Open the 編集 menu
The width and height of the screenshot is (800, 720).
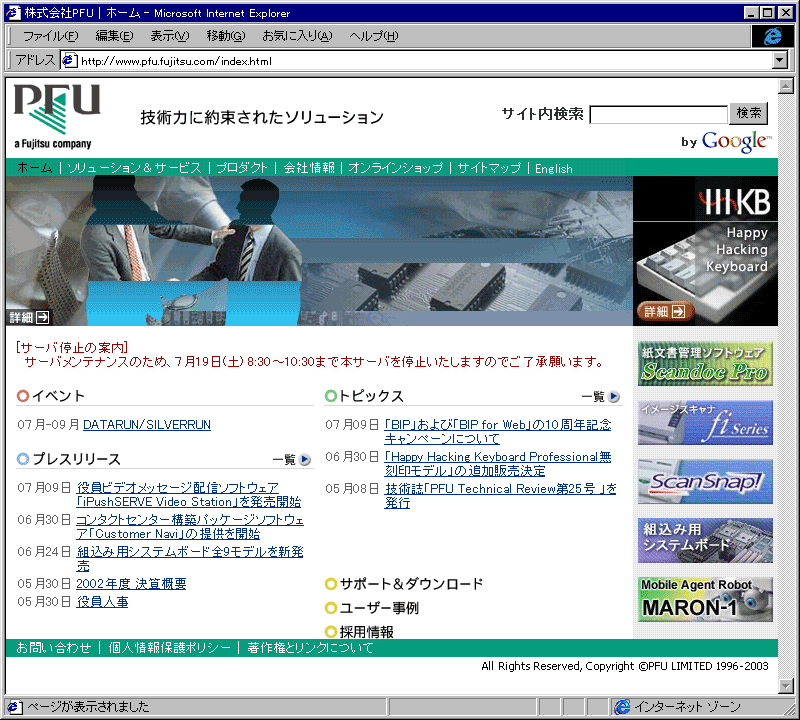point(114,36)
